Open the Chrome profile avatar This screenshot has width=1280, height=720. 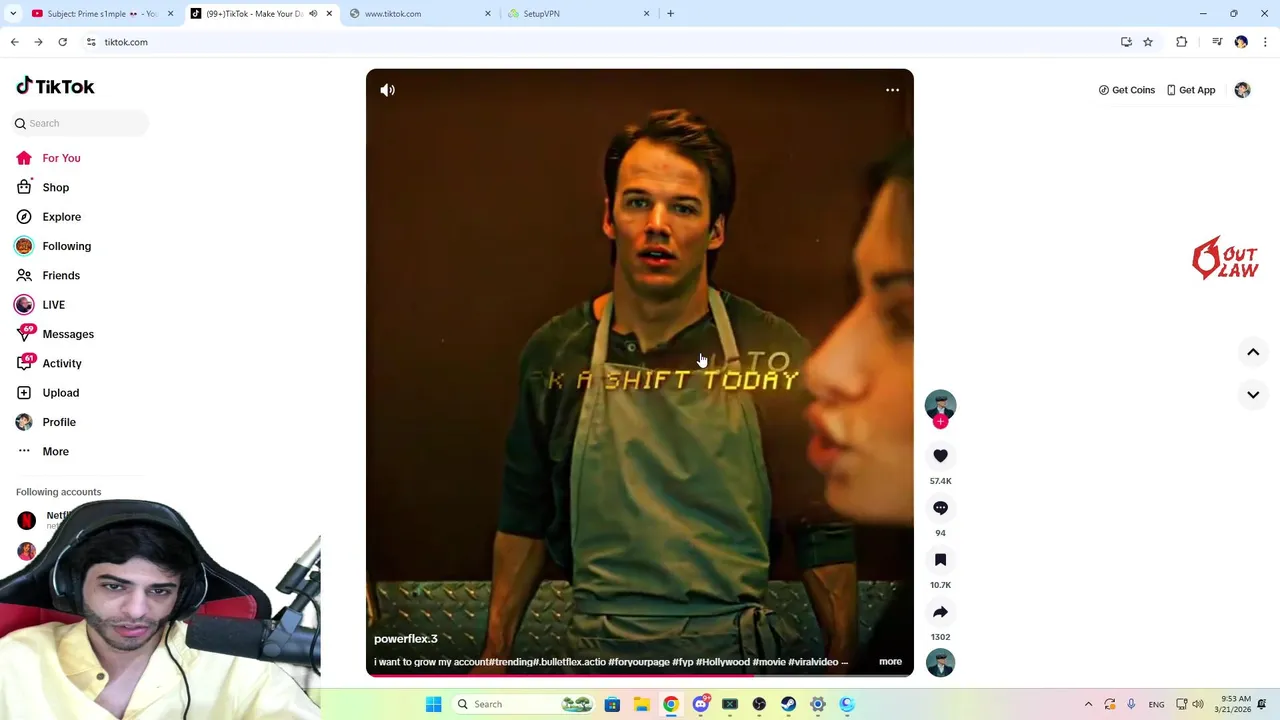click(1241, 42)
